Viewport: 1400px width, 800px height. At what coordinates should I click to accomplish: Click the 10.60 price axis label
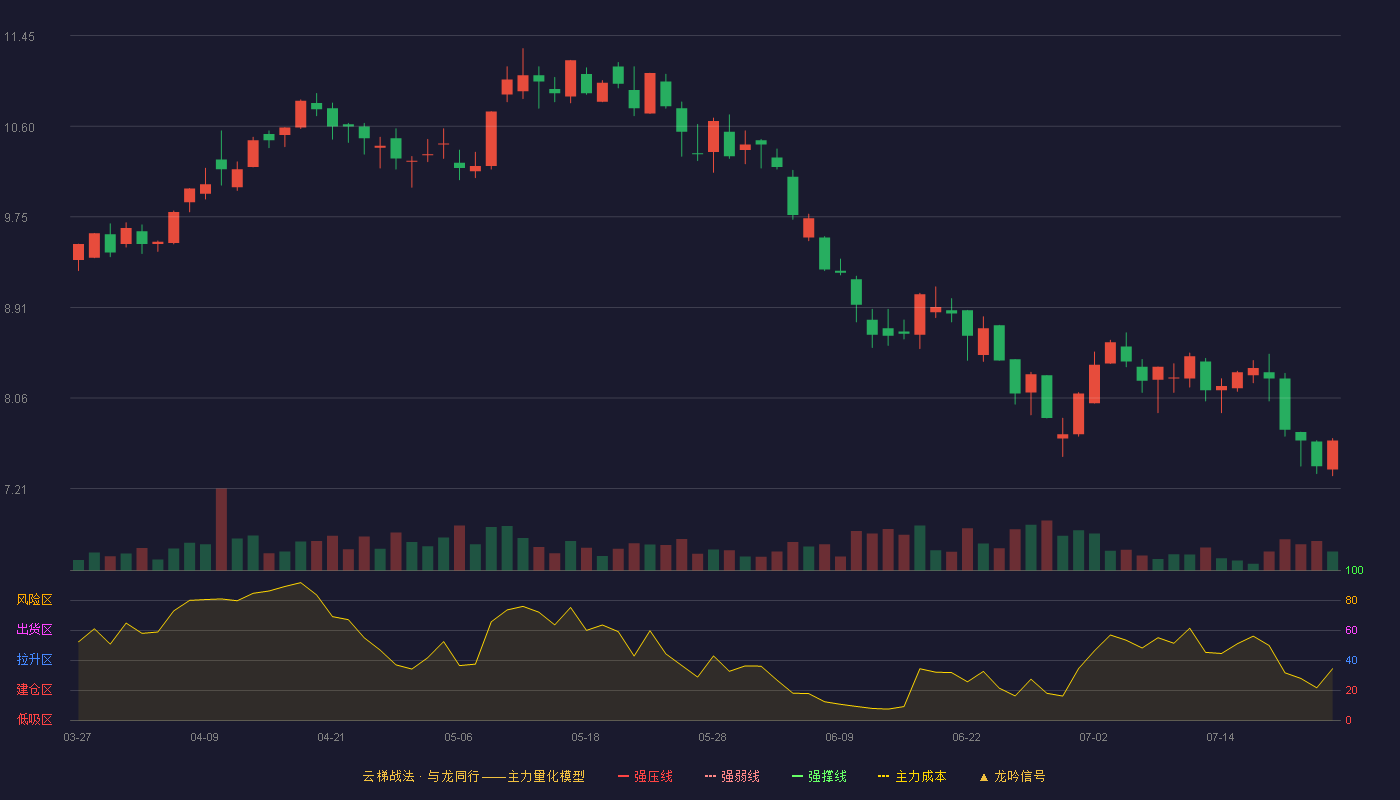(19, 128)
